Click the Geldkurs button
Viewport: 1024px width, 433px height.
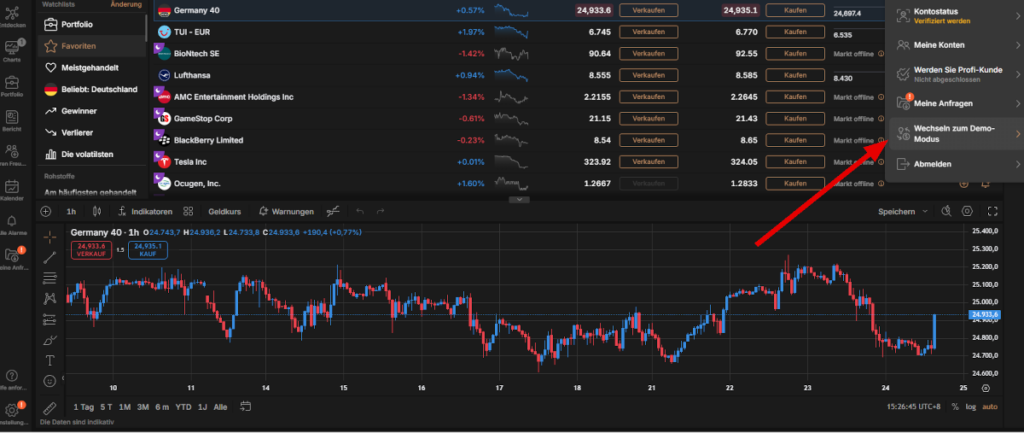(x=225, y=211)
